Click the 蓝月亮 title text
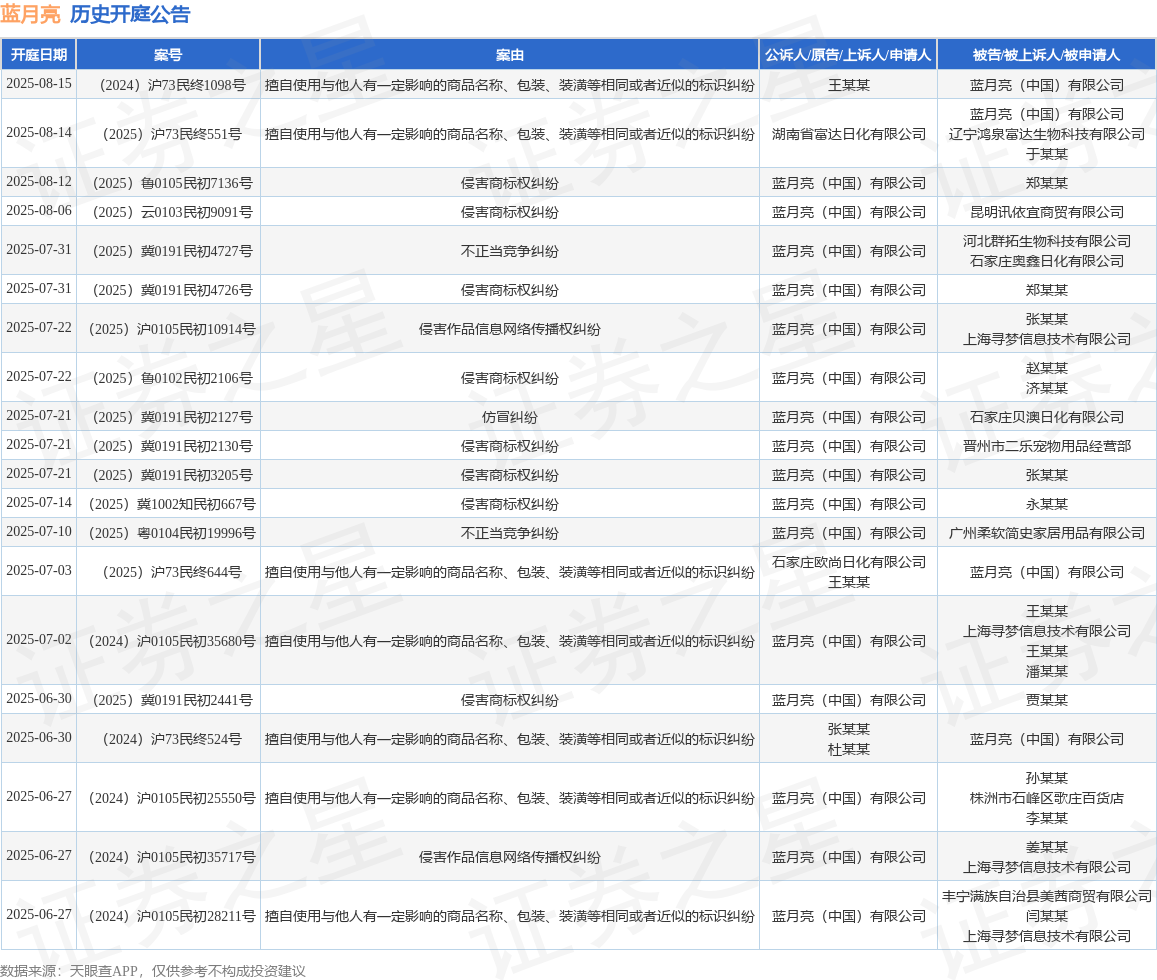Screen dimensions: 1157x980 tap(31, 14)
